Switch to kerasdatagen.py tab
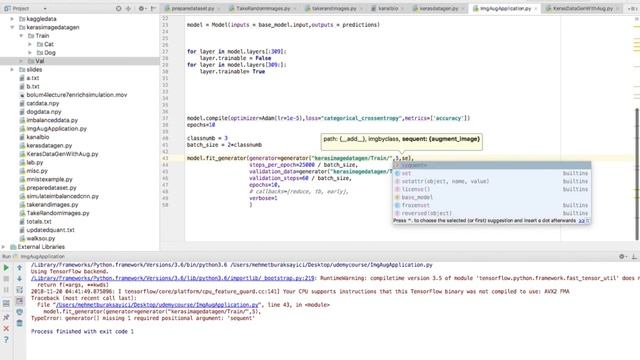 (438, 8)
